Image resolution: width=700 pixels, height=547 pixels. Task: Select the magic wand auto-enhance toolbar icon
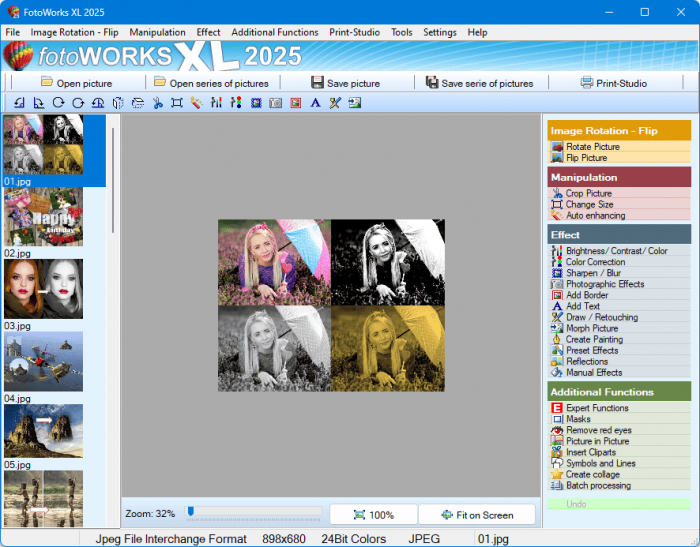197,103
